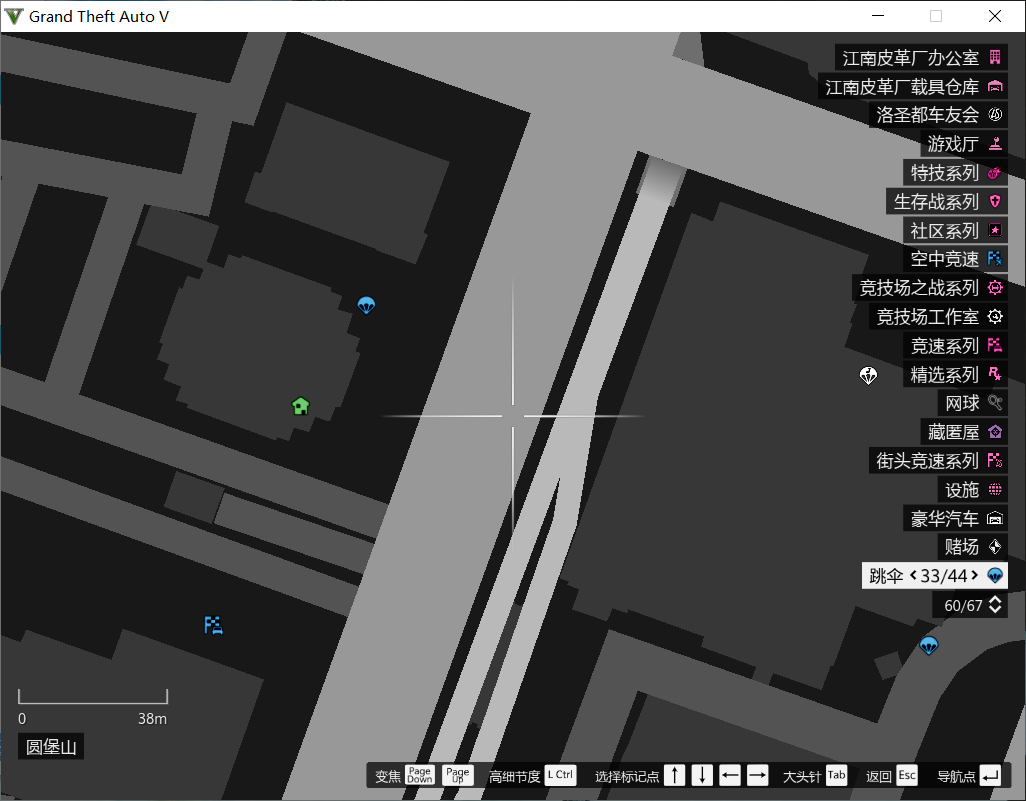
Task: Click the left arrow marker selection key
Action: point(730,775)
